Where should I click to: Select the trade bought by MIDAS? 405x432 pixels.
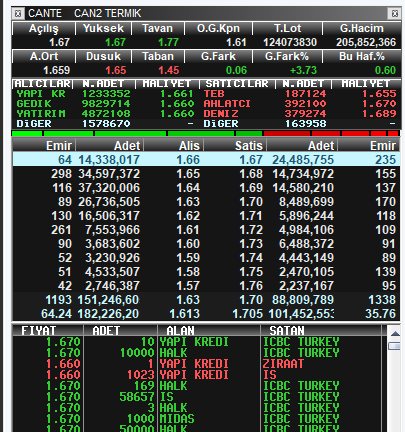tap(197, 419)
